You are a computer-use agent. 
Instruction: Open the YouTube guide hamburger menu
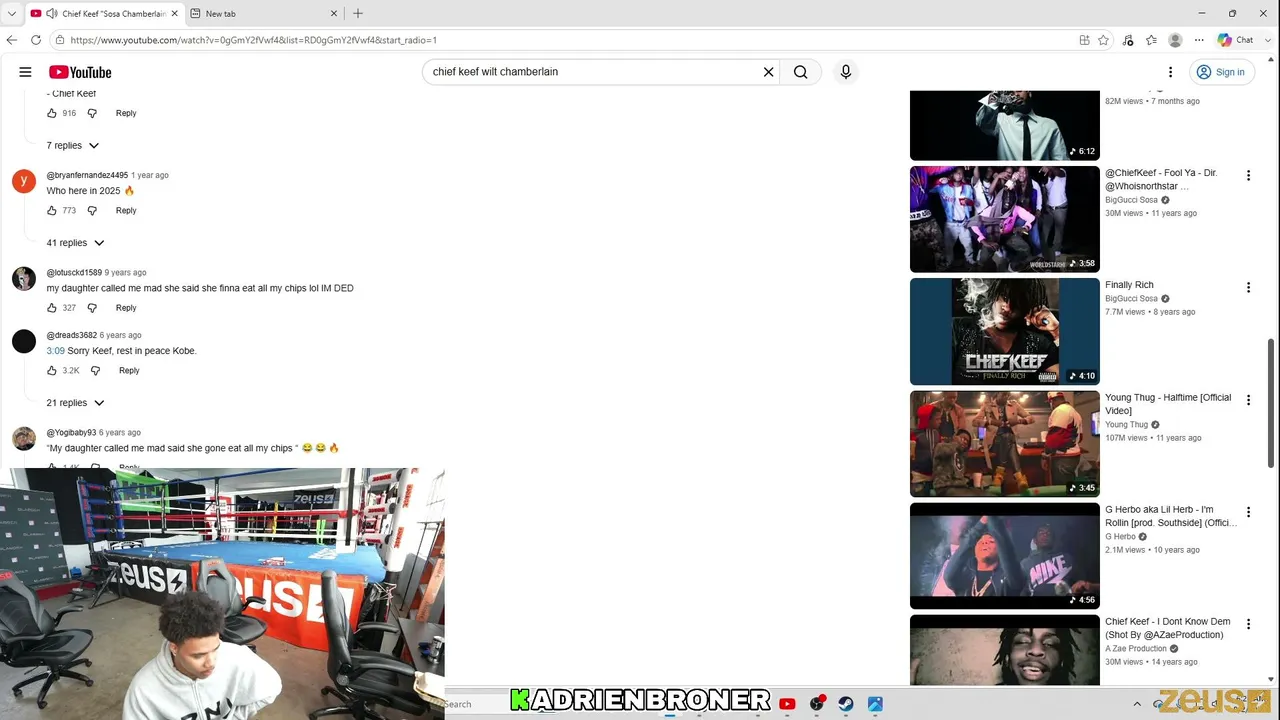tap(25, 72)
